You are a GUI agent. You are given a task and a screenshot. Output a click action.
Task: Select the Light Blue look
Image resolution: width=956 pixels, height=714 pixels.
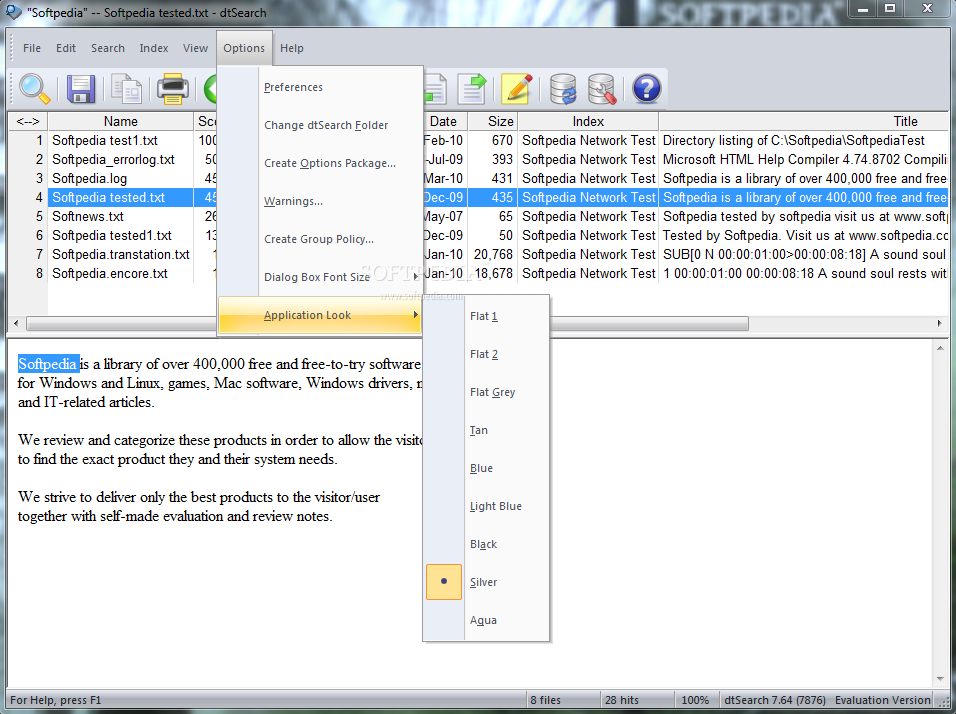click(x=487, y=506)
